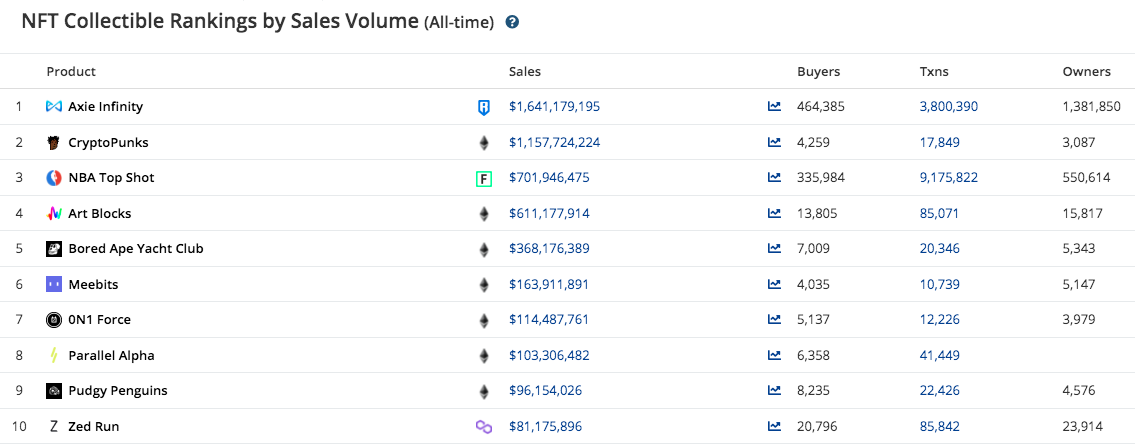Open the CryptoPunks sales chart icon
Viewport: 1135px width, 445px height.
pyautogui.click(x=775, y=143)
